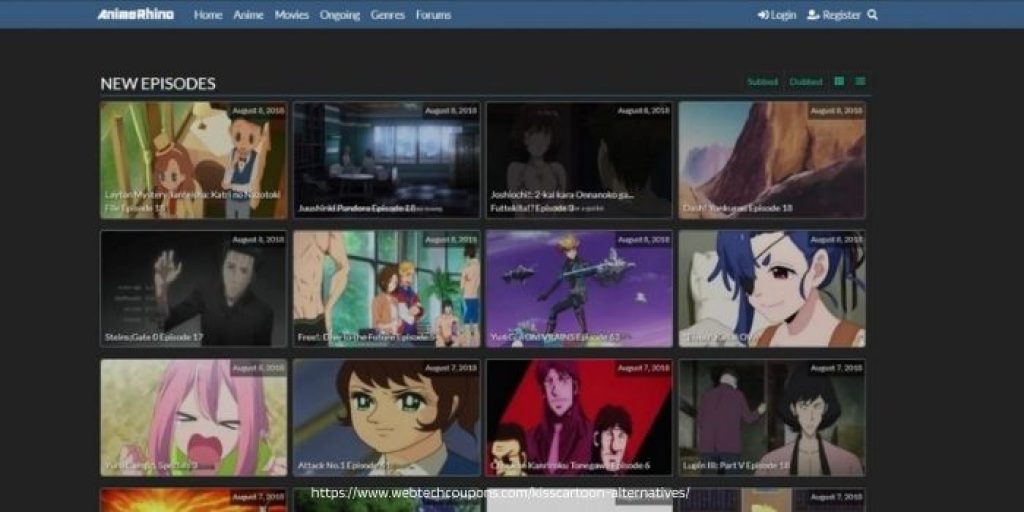Open Chuukan Kanriroku Tonegawa Episode 6 thumbnail

point(579,417)
